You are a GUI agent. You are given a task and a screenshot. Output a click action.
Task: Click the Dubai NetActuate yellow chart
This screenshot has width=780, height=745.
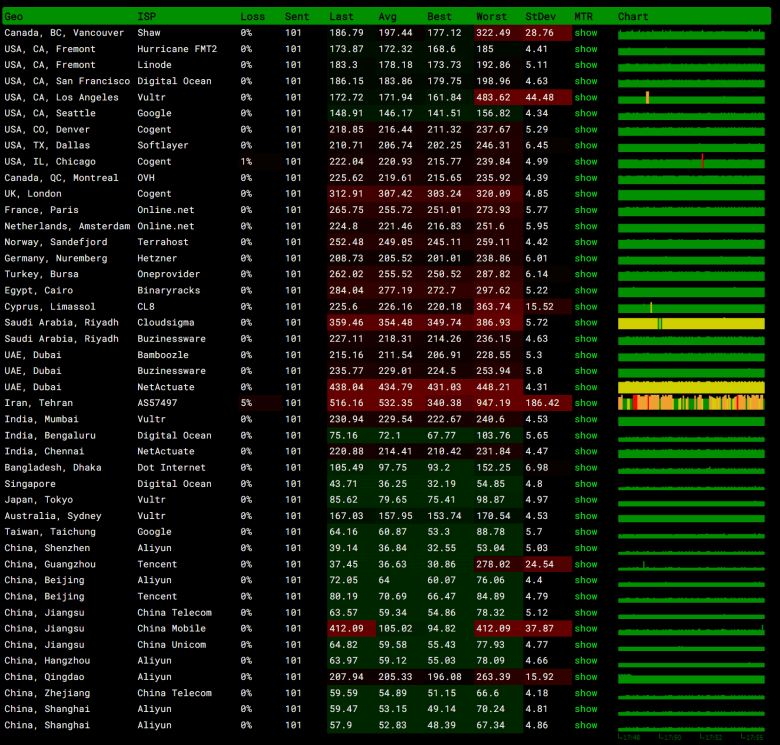click(691, 387)
